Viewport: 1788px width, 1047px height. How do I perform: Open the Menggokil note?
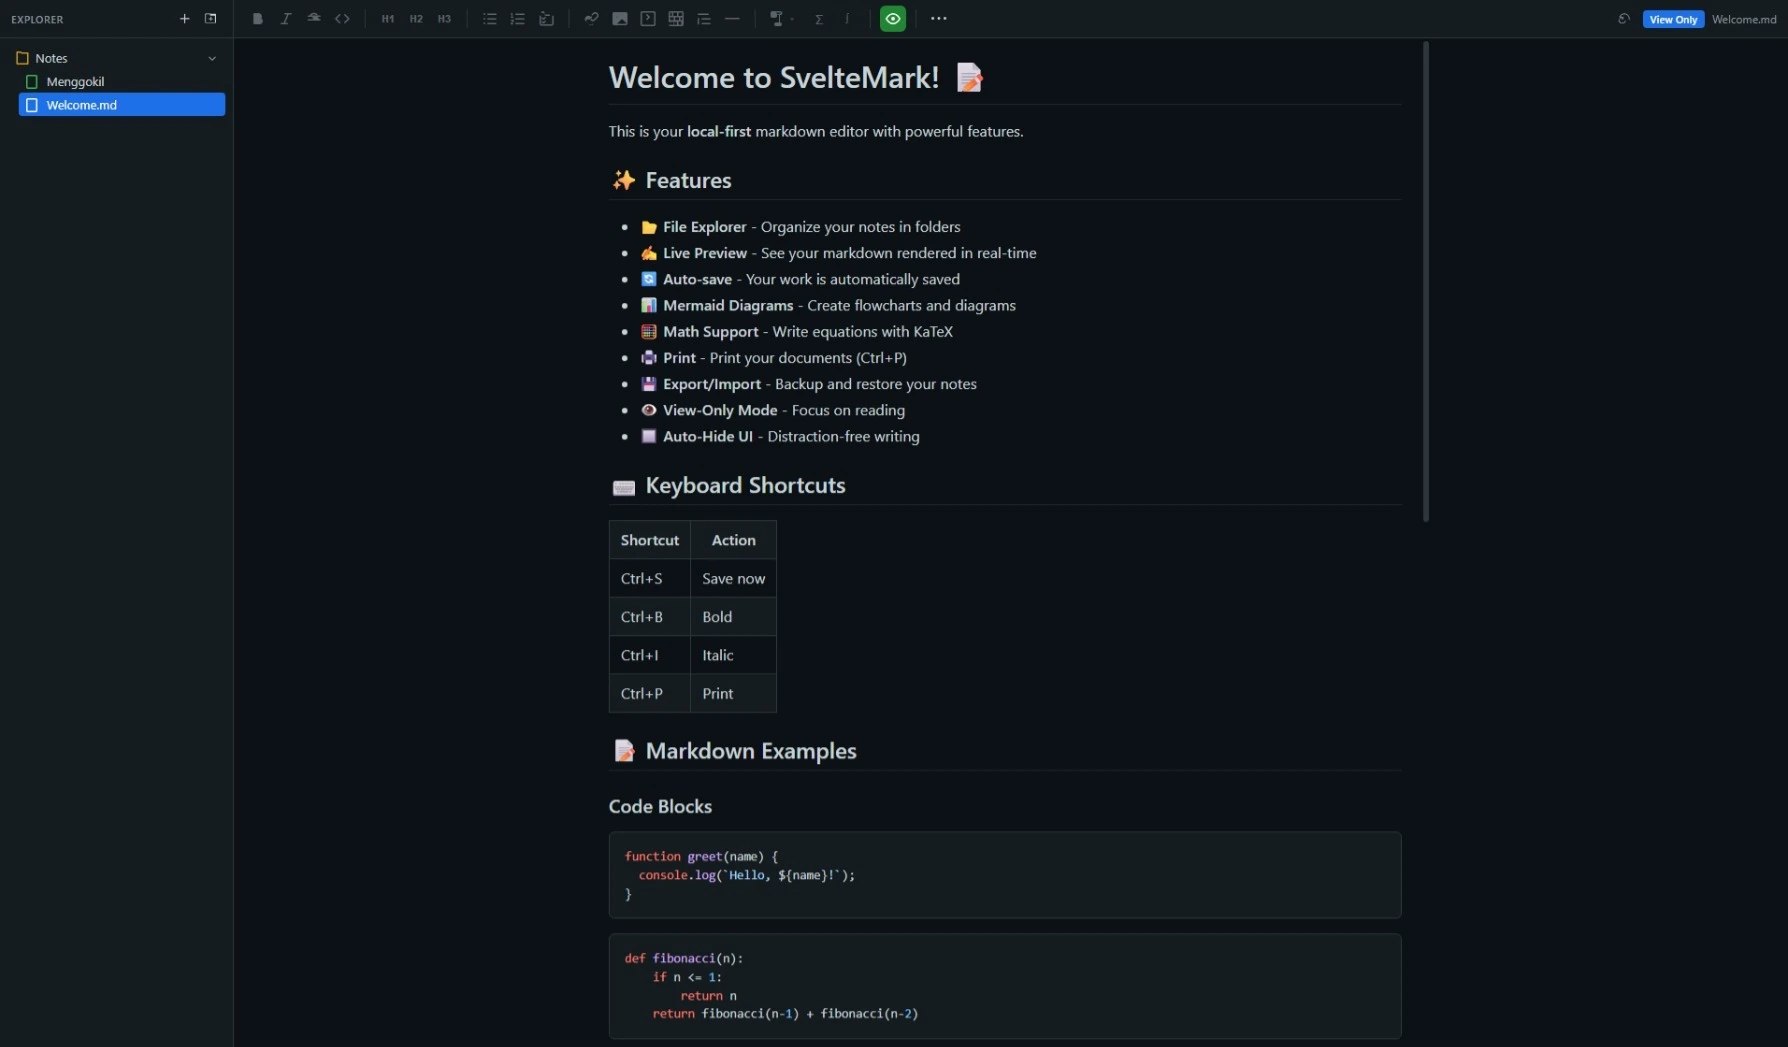point(75,81)
